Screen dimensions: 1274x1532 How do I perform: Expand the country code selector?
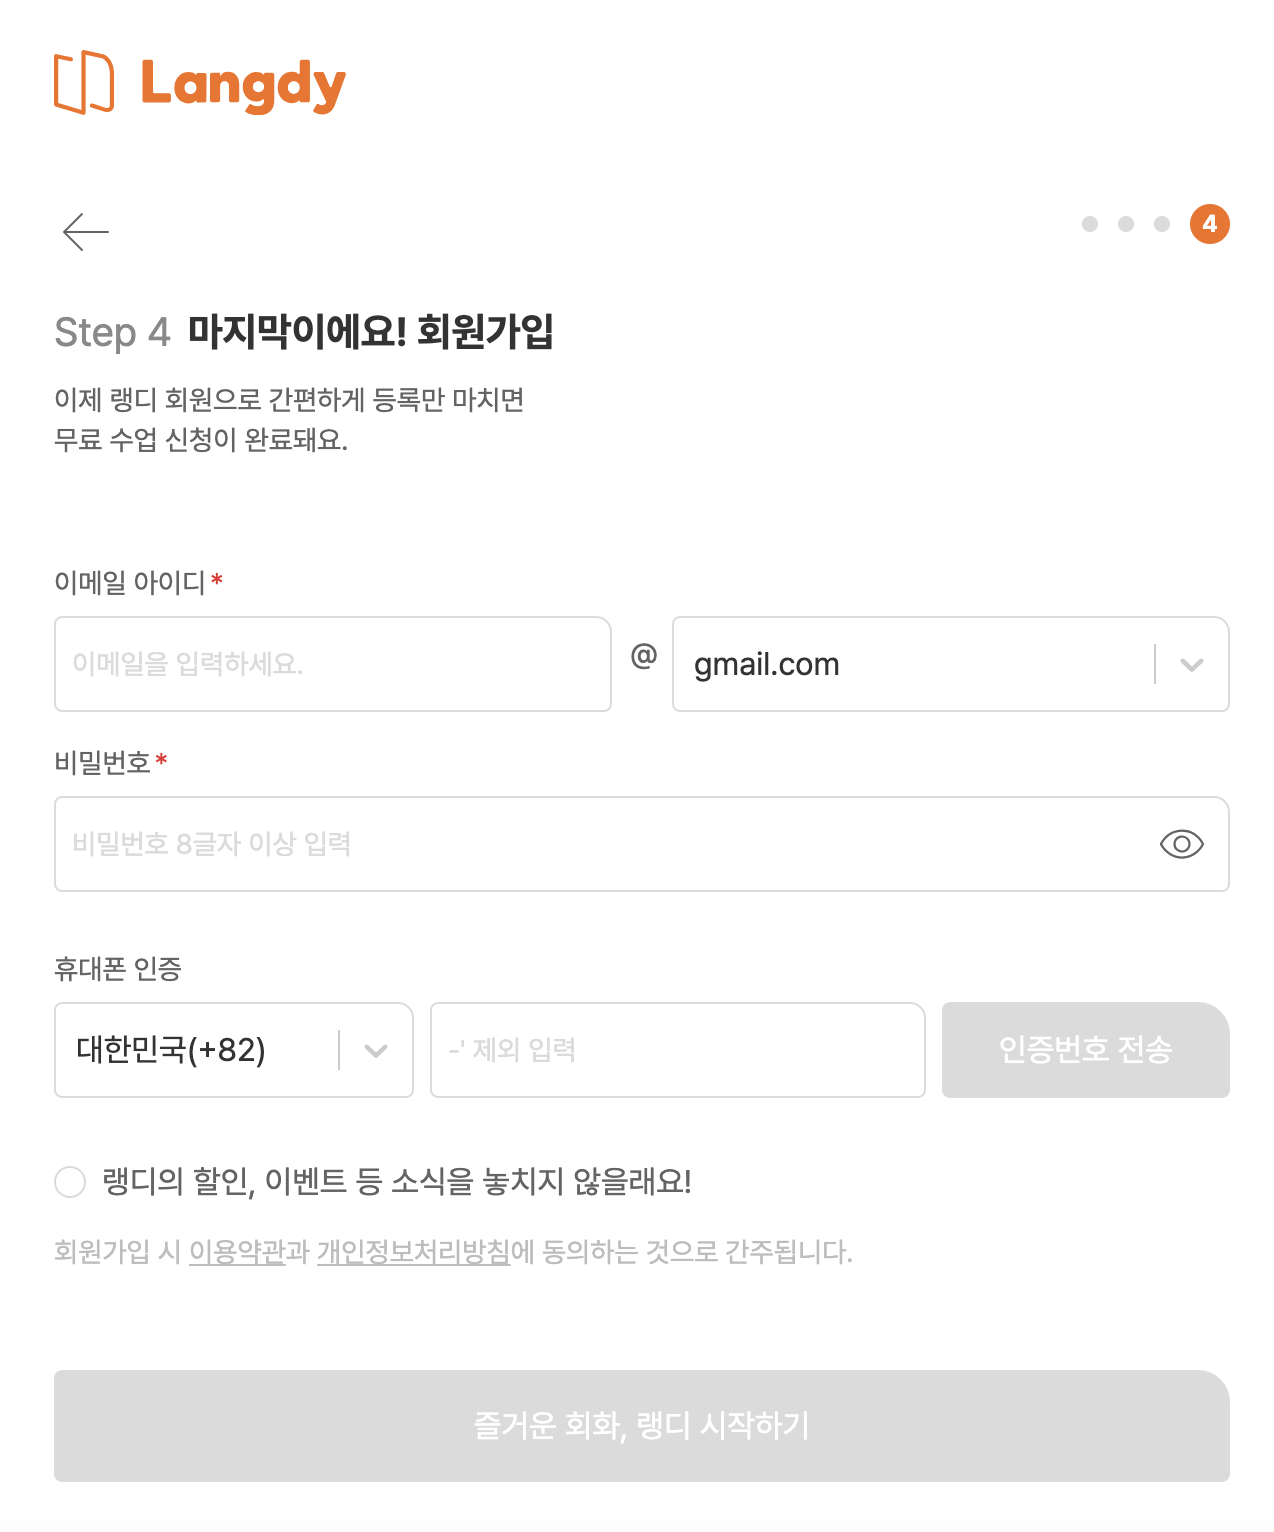[x=376, y=1050]
